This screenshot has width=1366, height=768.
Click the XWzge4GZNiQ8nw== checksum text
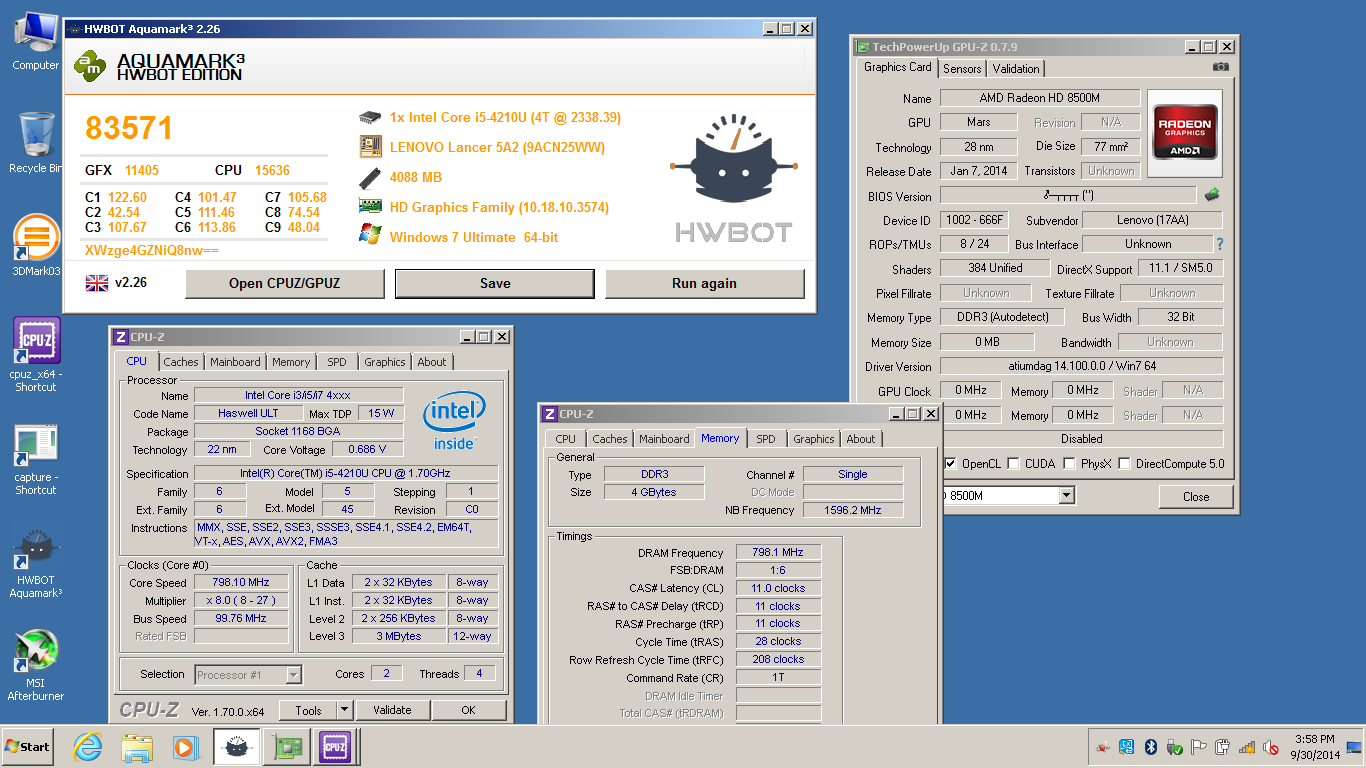(x=151, y=250)
